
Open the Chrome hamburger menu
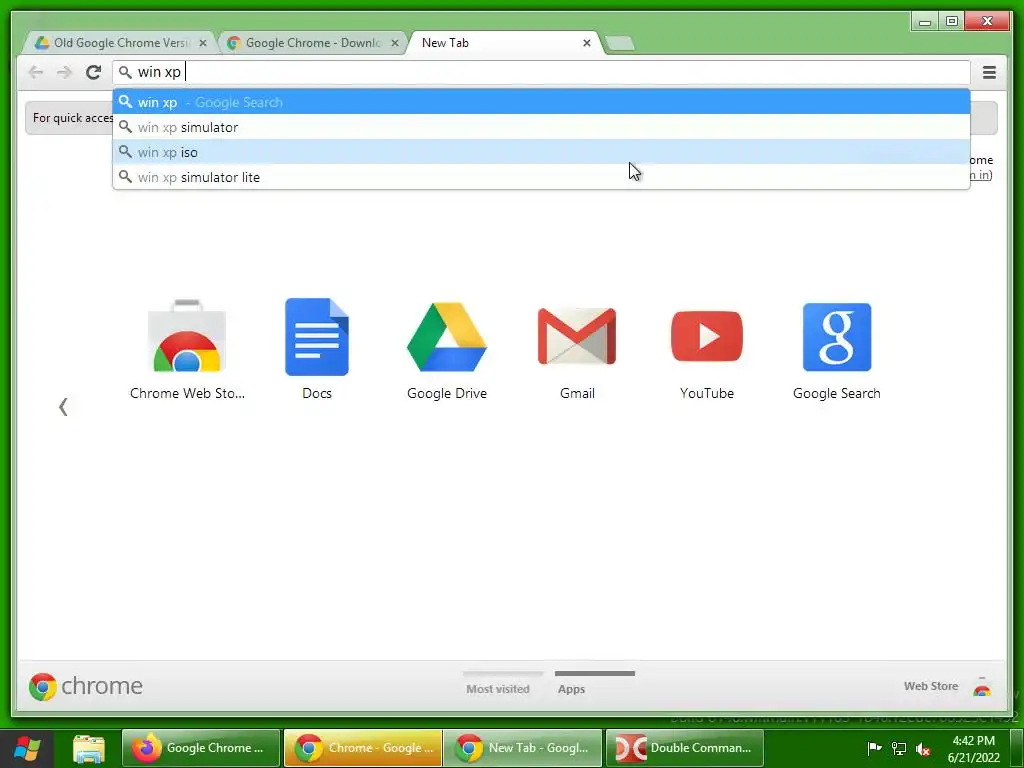pos(989,72)
